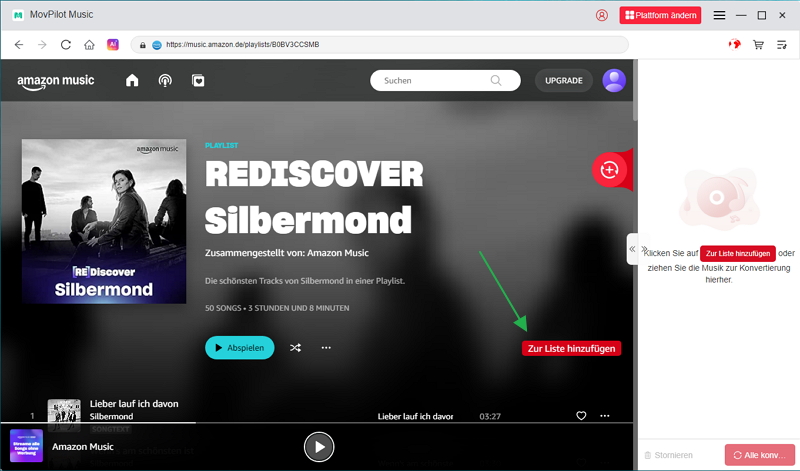Click the Plattform ändern button
The image size is (800, 471).
click(660, 15)
